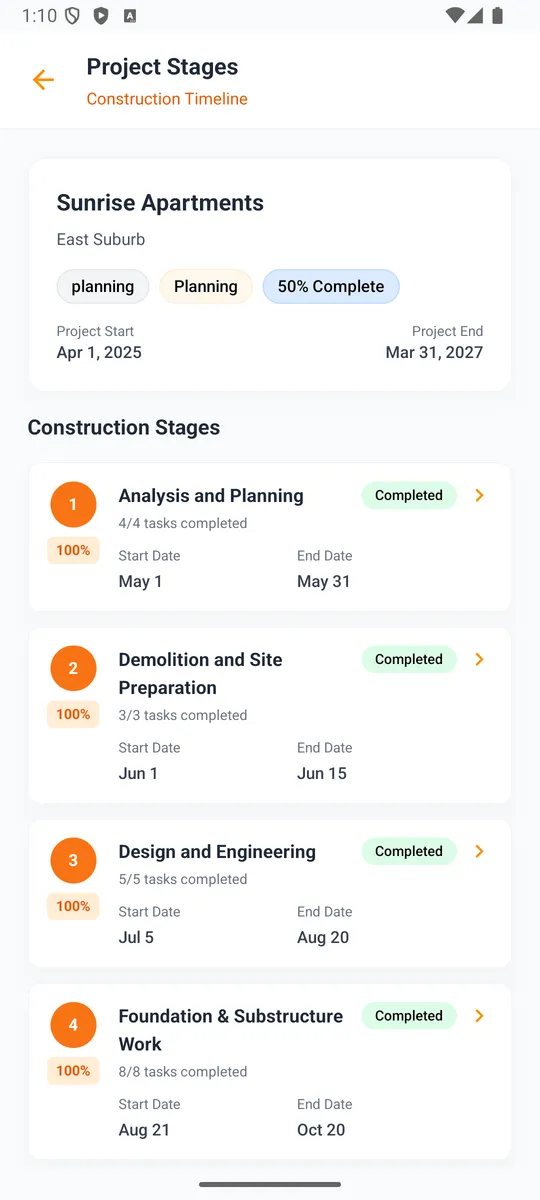The image size is (540, 1200).
Task: Expand Analysis and Planning stage chevron
Action: 479,495
